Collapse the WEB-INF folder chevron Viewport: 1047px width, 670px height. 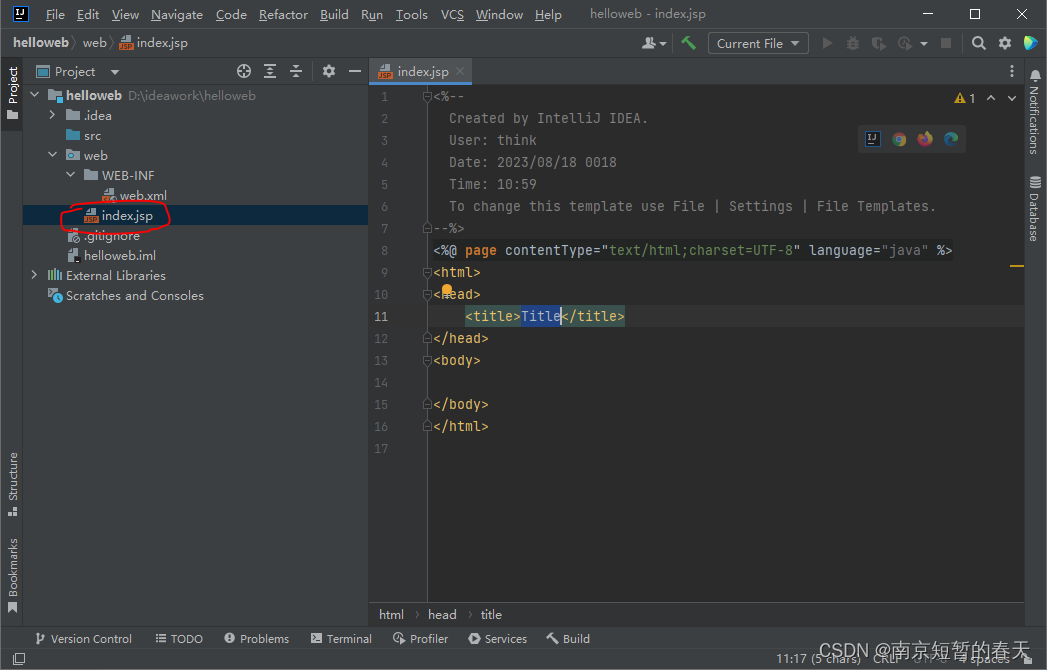[x=70, y=175]
